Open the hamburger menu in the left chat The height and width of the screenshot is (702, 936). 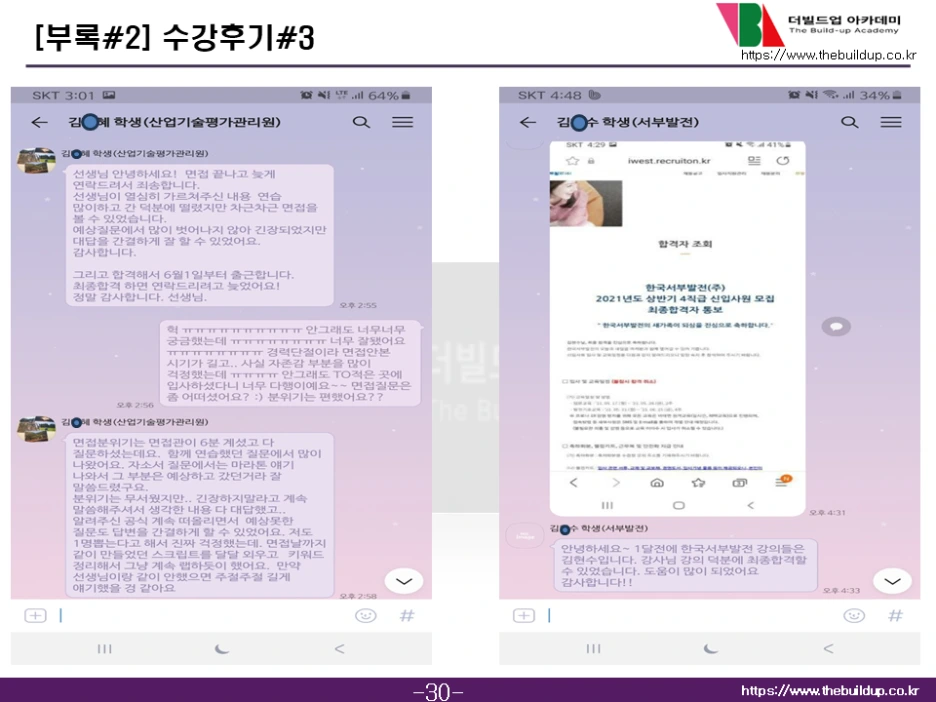click(x=402, y=122)
